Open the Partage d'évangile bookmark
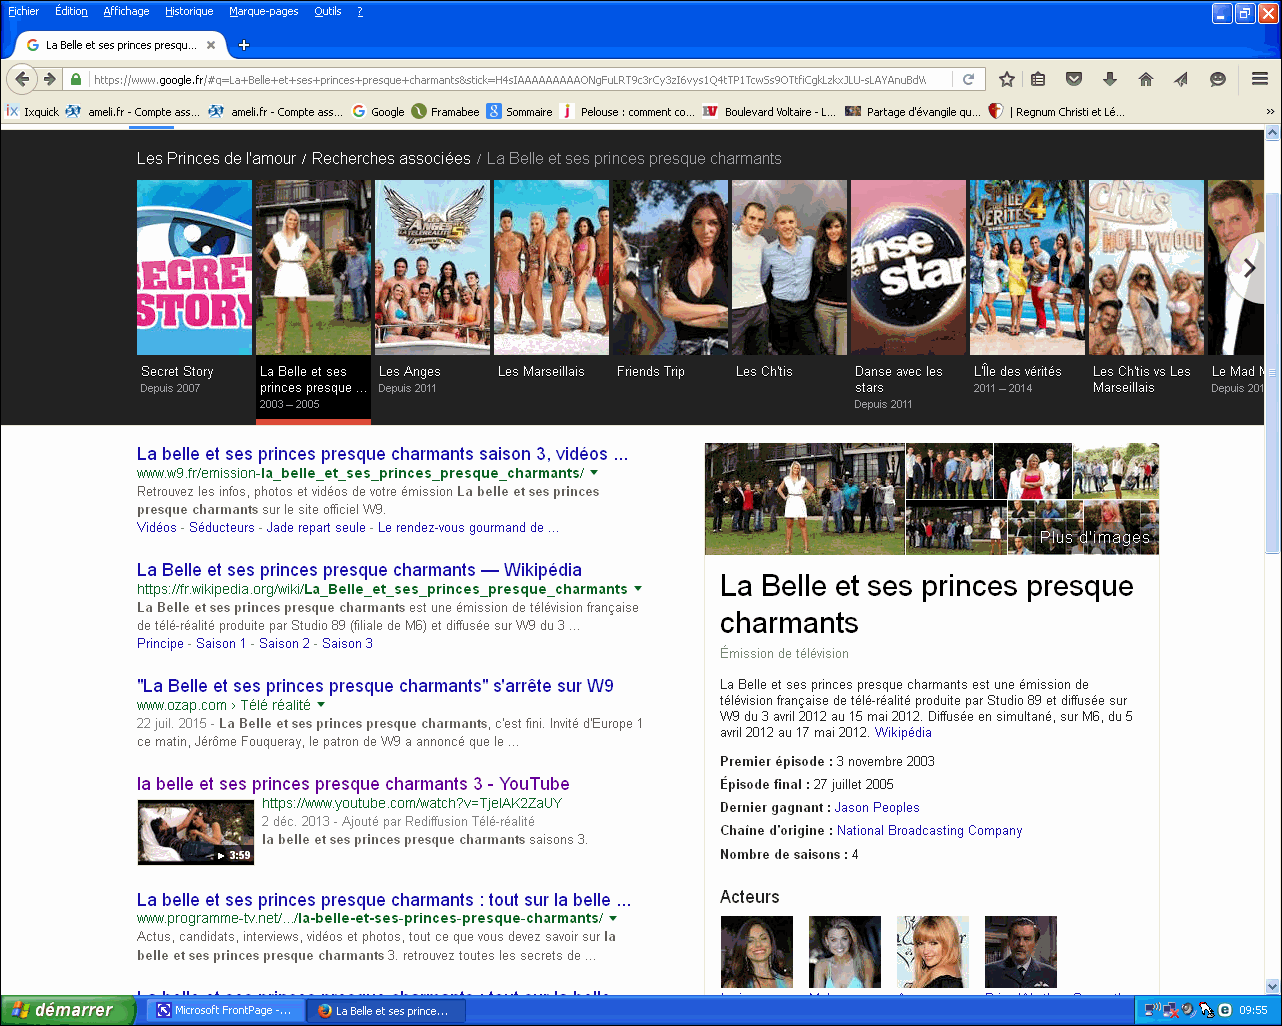Screen dimensions: 1282x1026 point(913,112)
